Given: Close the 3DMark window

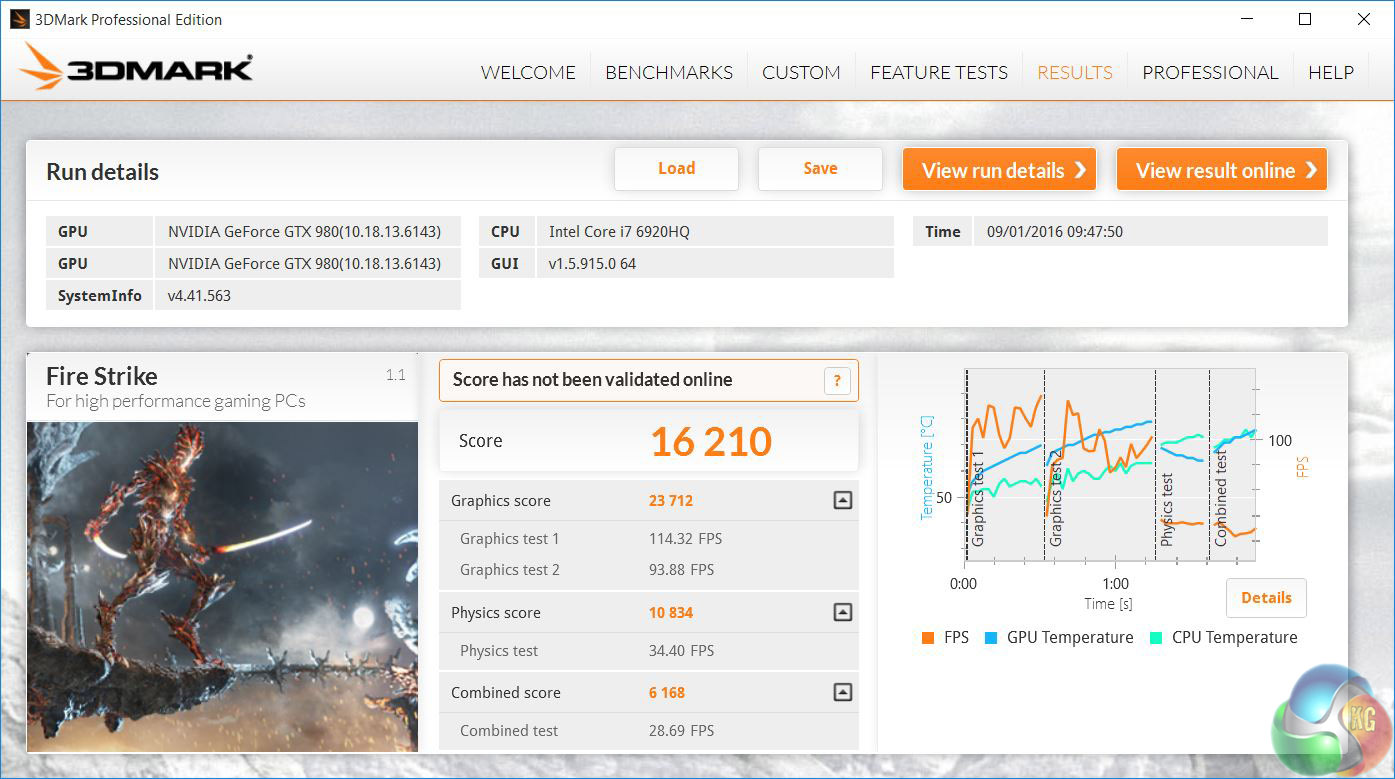Looking at the screenshot, I should click(x=1364, y=19).
